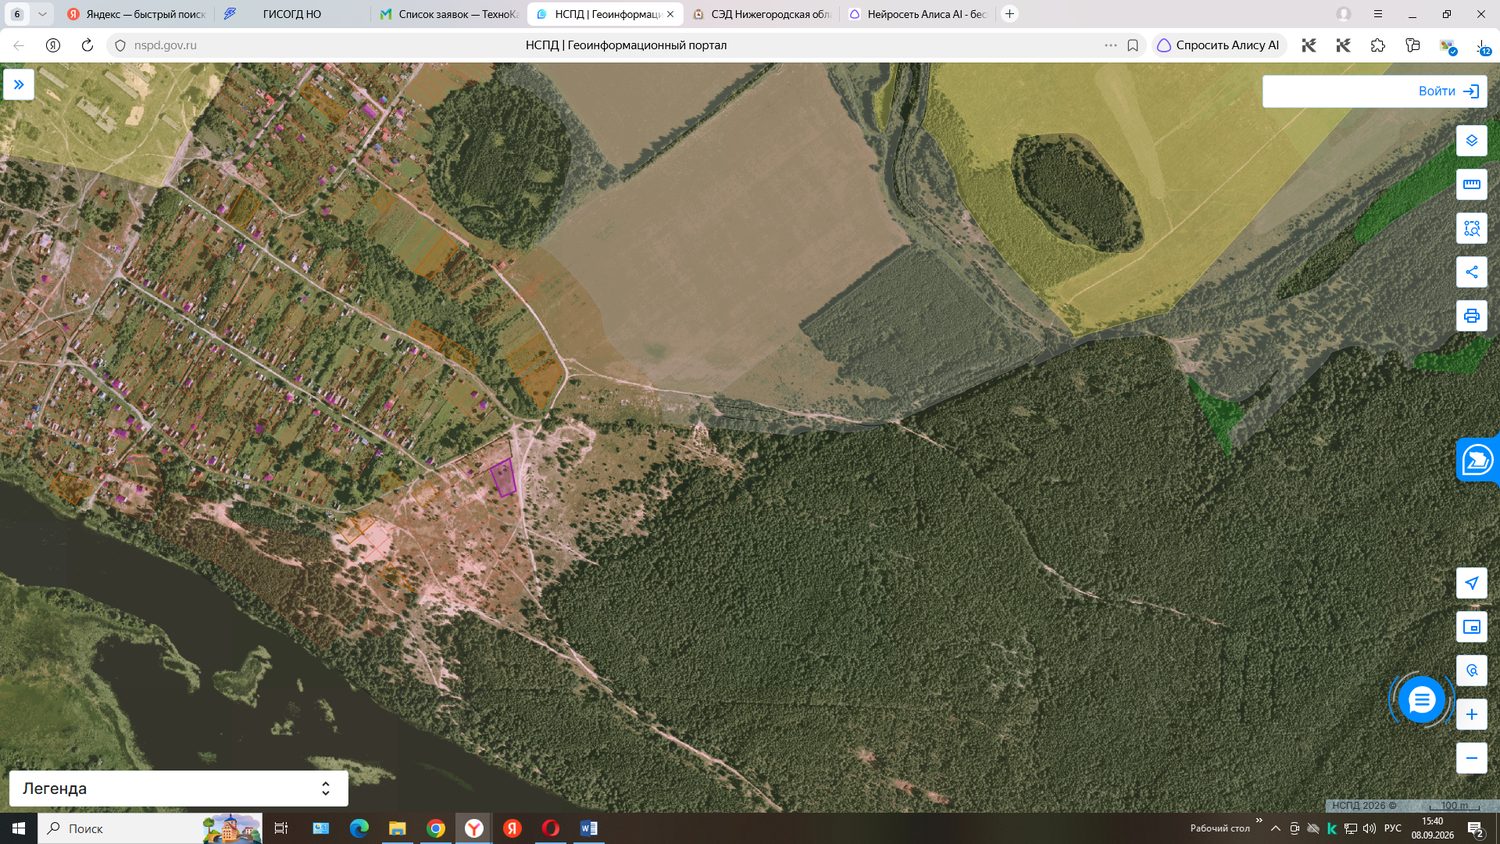This screenshot has width=1500, height=844.
Task: Switch to the ГИСОГД НО tab
Action: point(291,14)
